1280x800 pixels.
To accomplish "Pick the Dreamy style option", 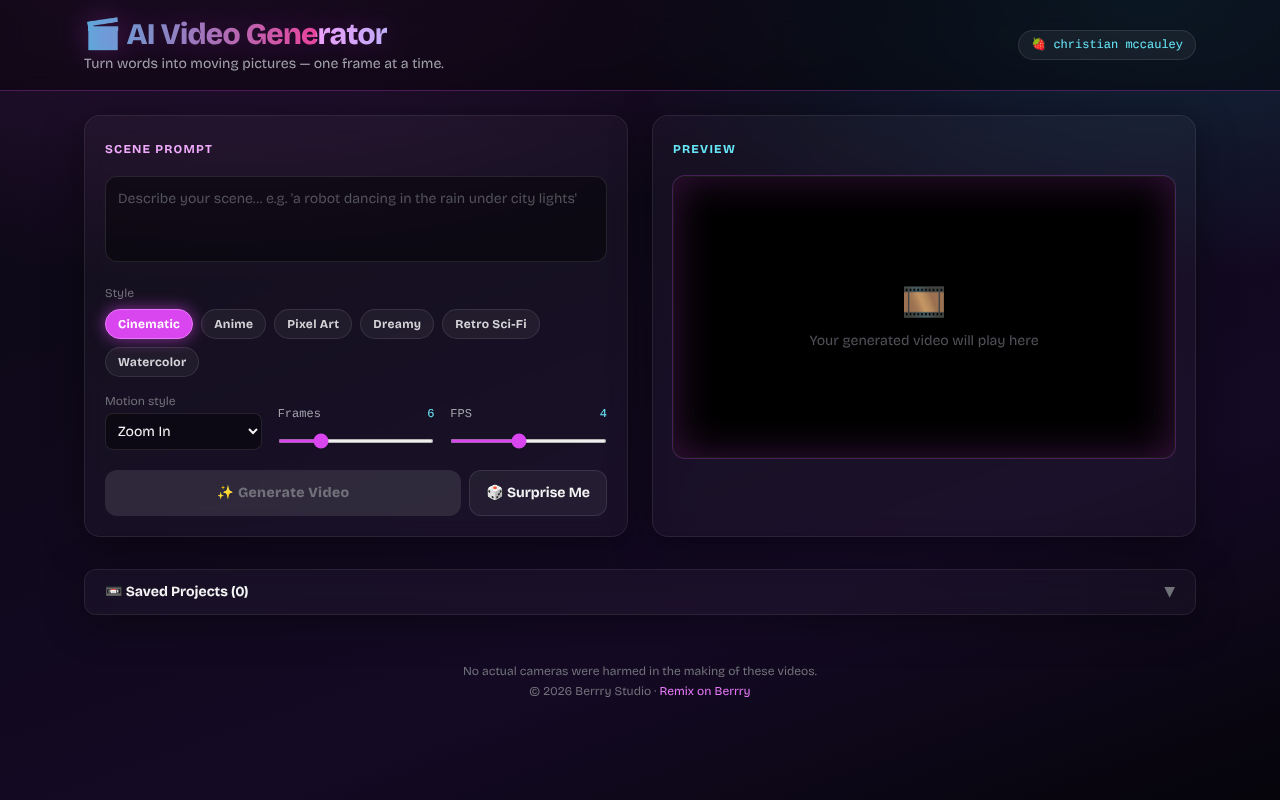I will (x=397, y=324).
